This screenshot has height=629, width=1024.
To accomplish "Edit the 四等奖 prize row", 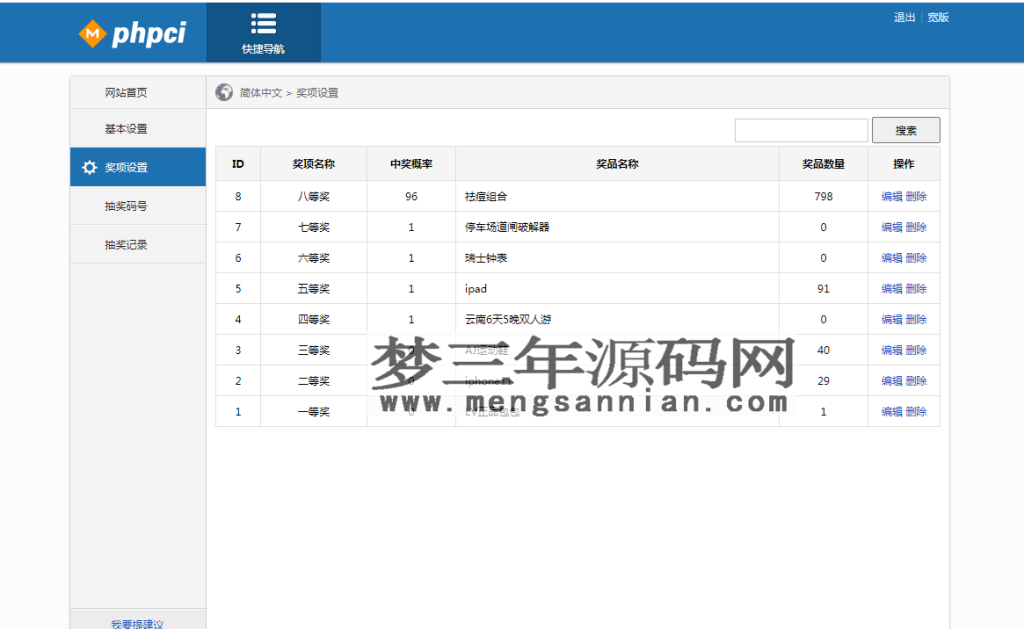I will (x=893, y=319).
